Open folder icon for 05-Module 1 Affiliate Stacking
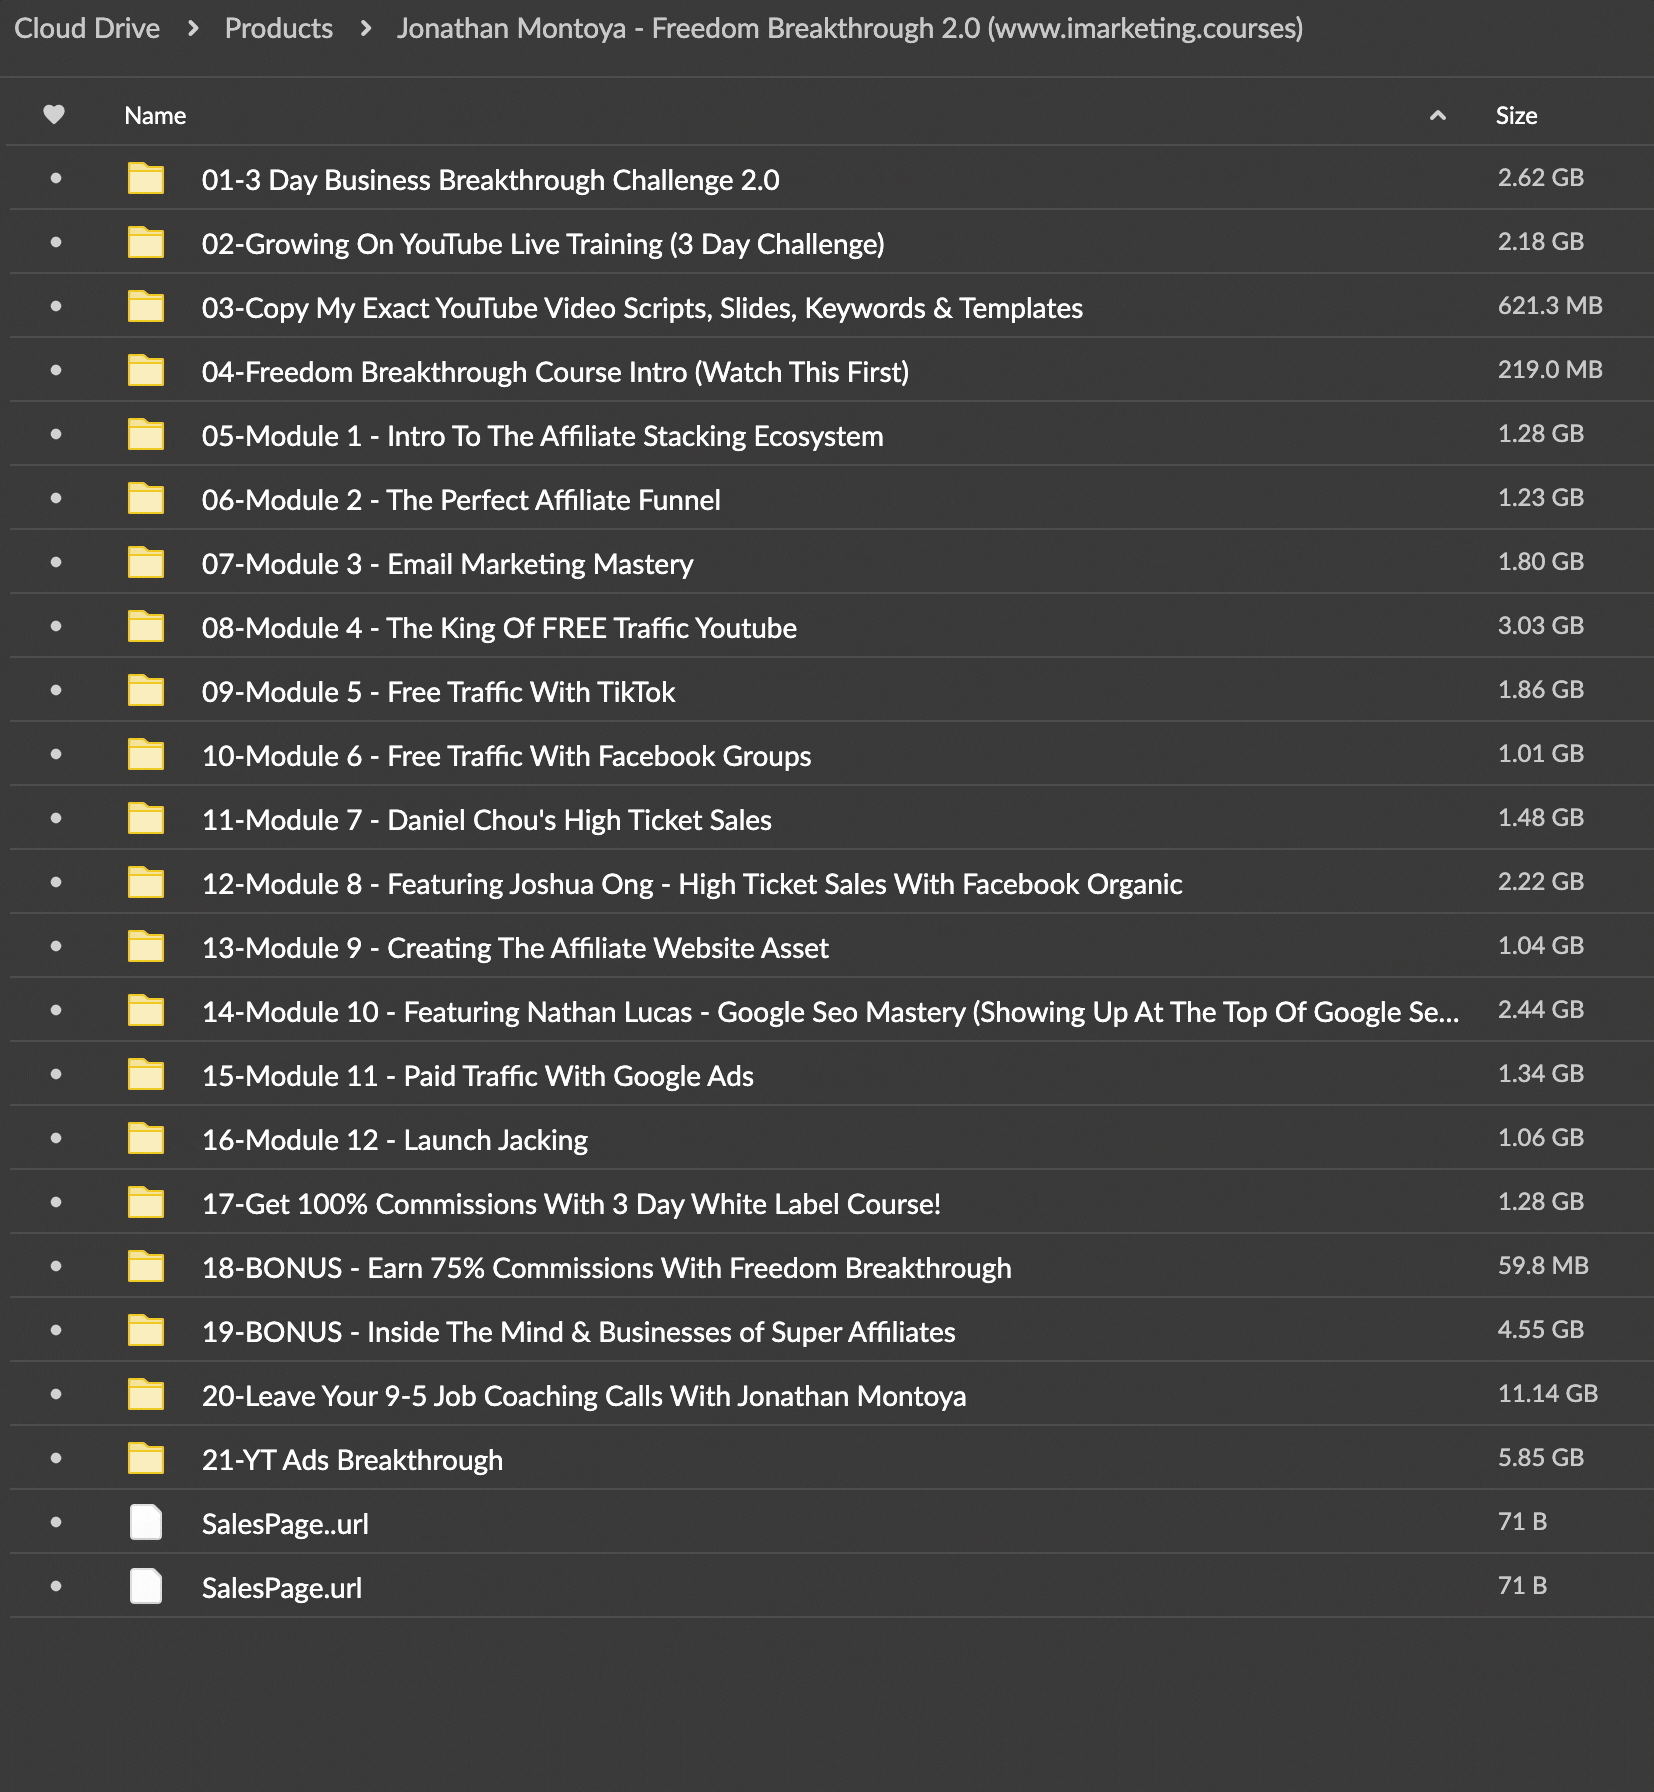 [x=146, y=435]
